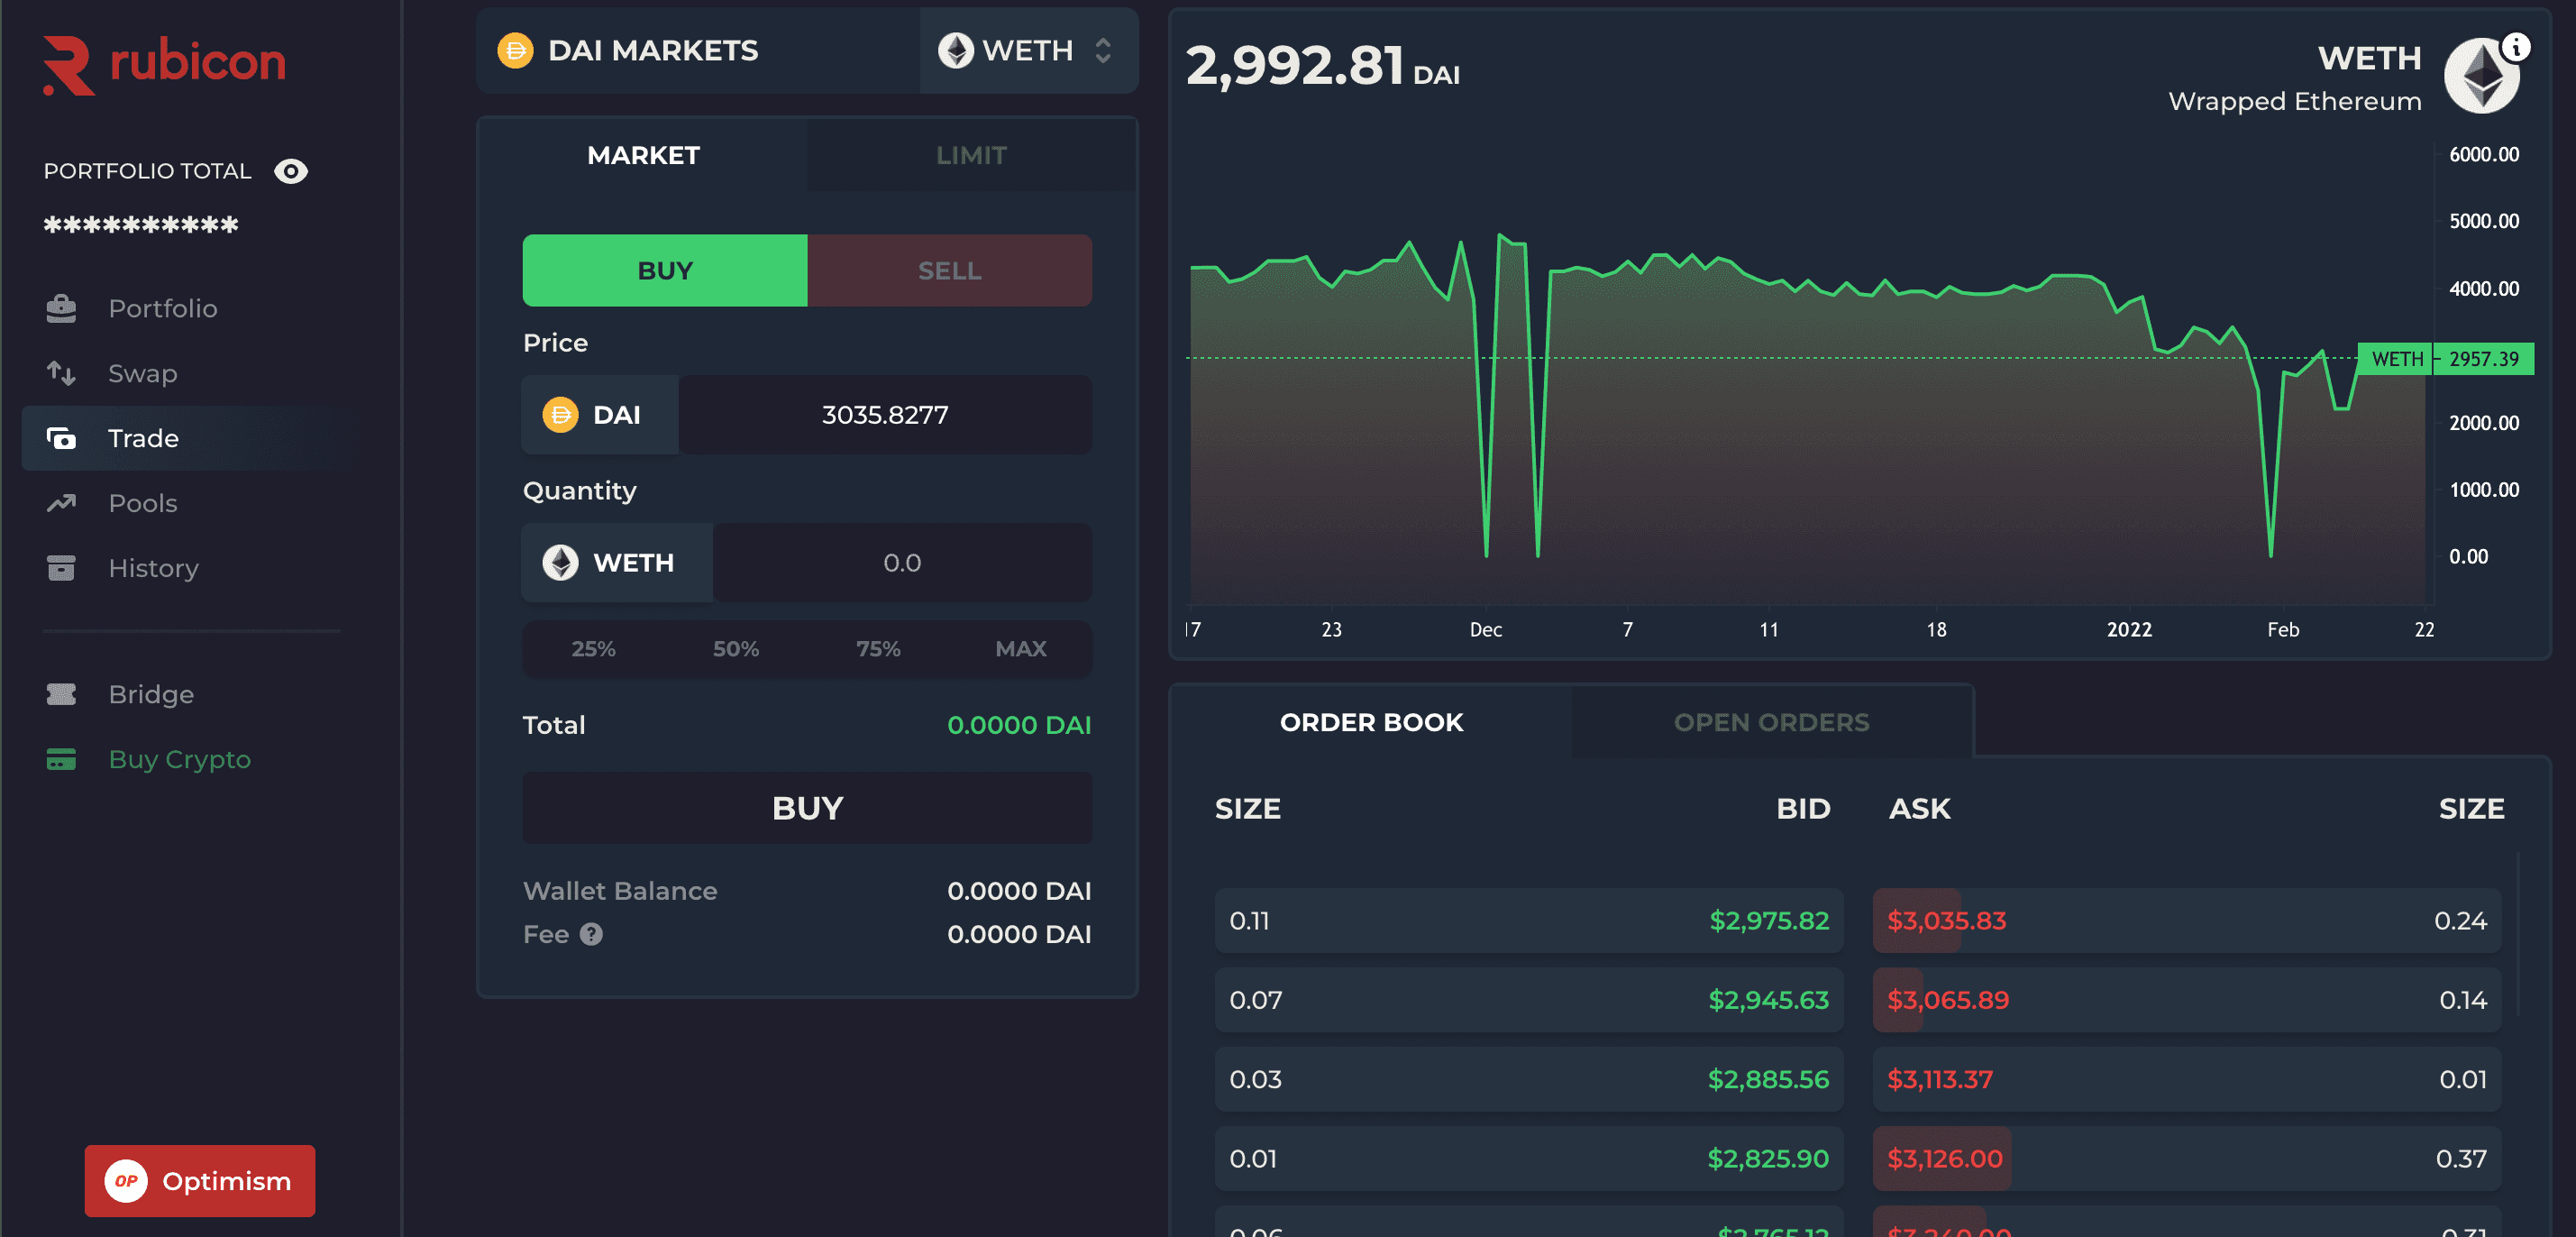Set quantity to 25%

tap(593, 648)
